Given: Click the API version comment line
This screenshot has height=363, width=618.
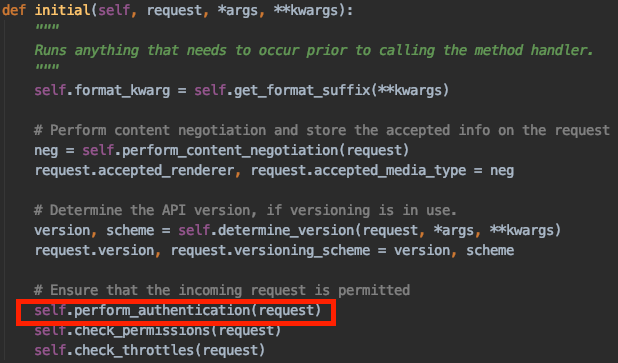Looking at the screenshot, I should [x=245, y=210].
